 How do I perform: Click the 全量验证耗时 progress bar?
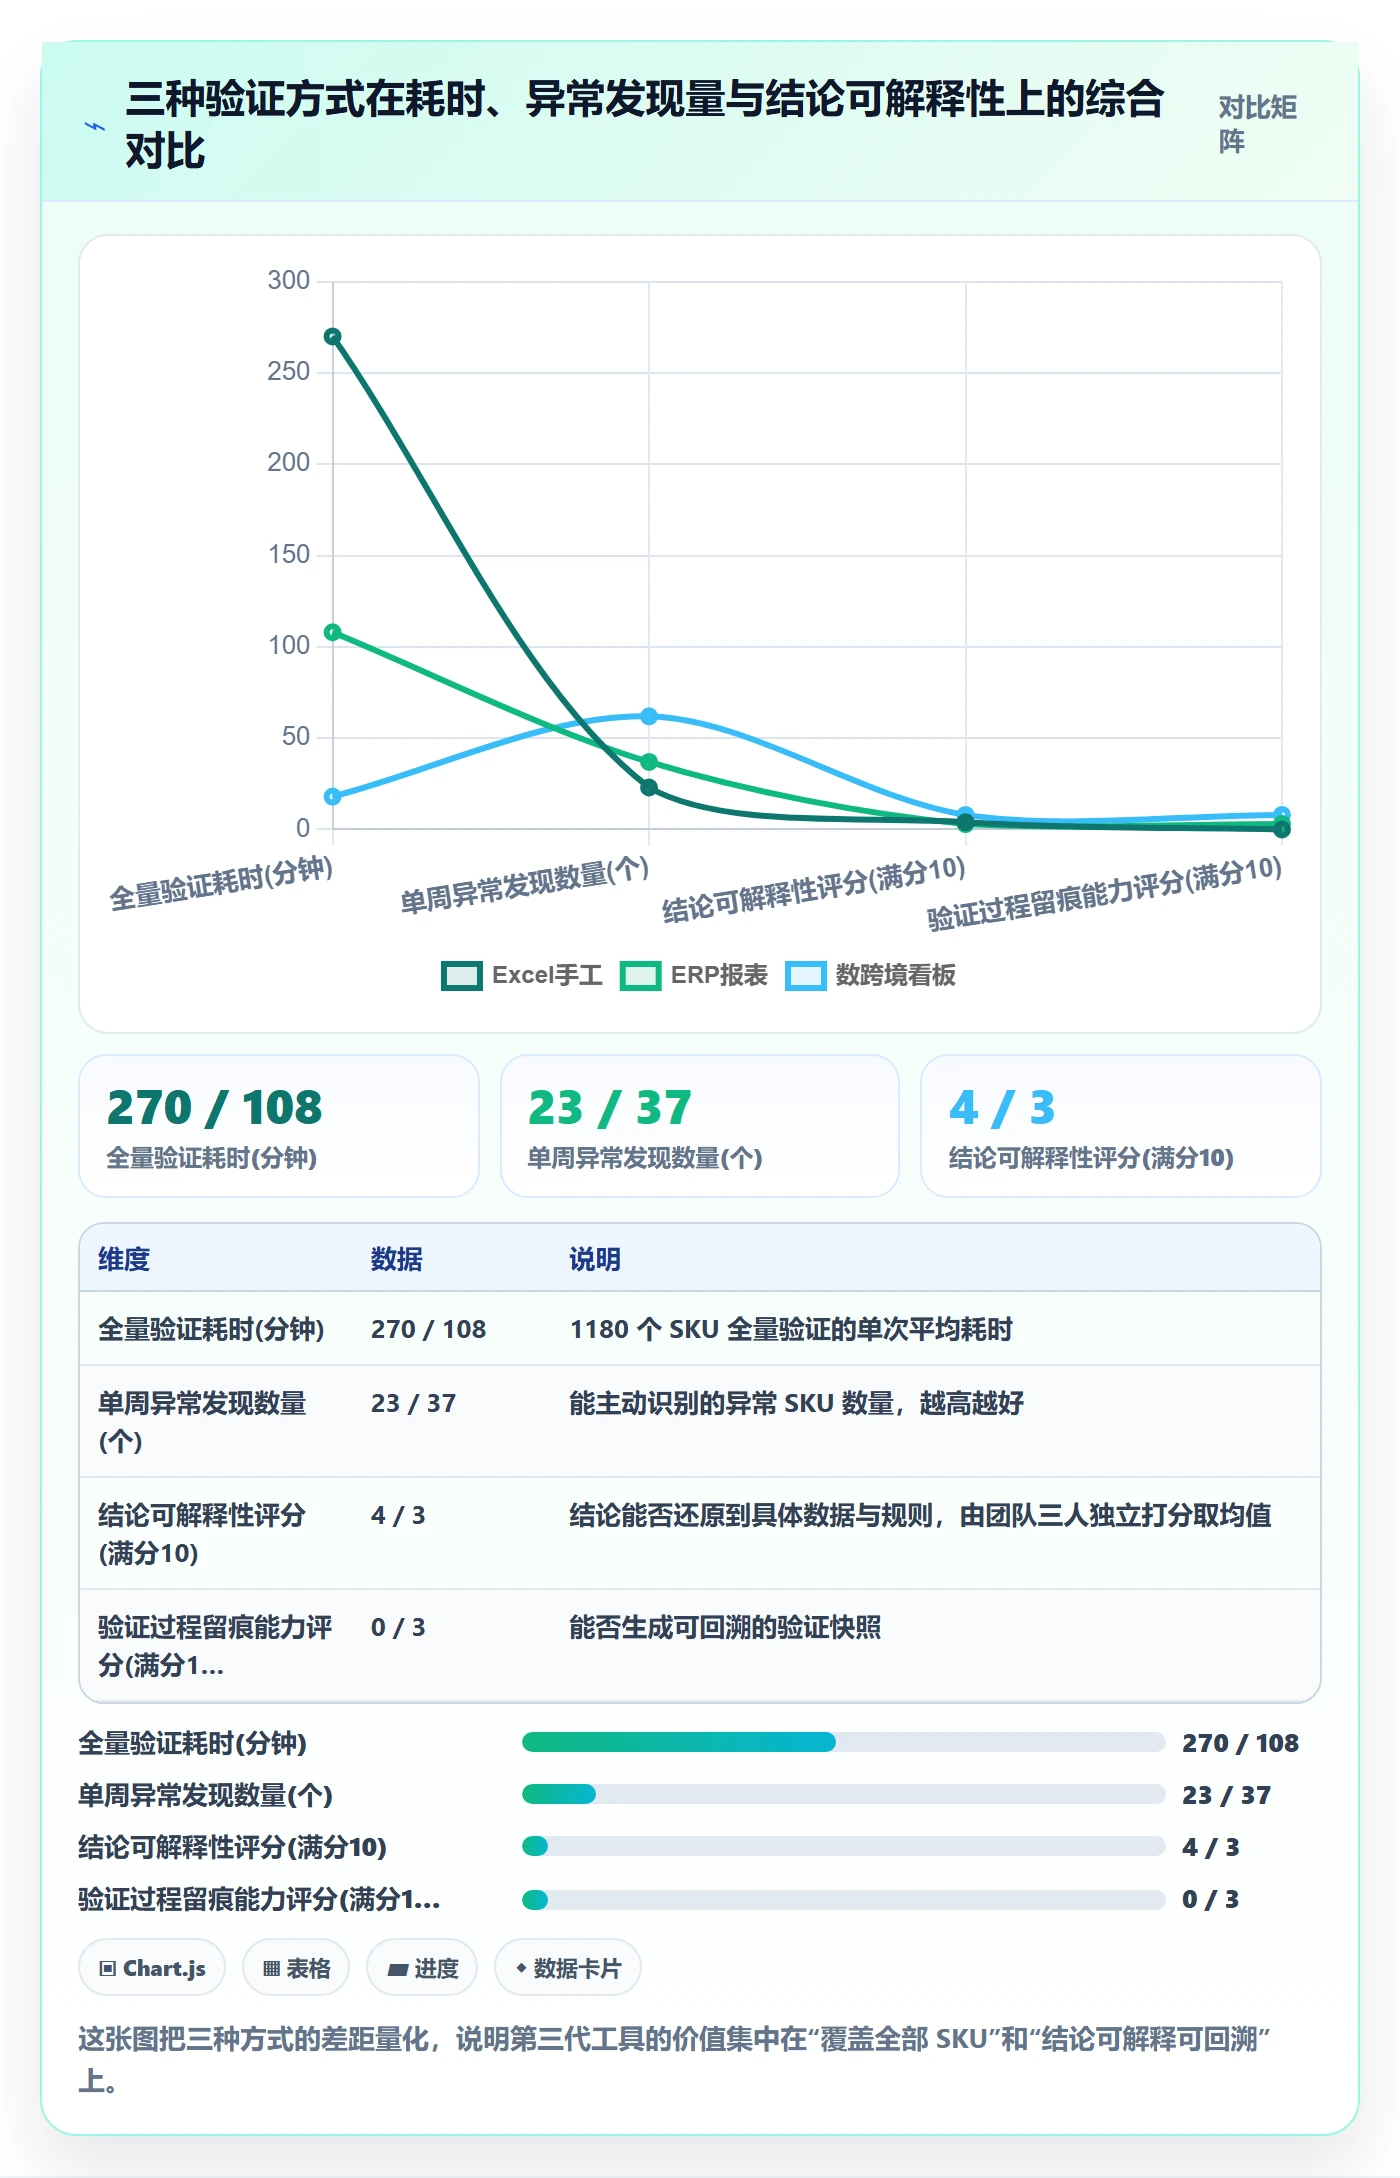(843, 1742)
